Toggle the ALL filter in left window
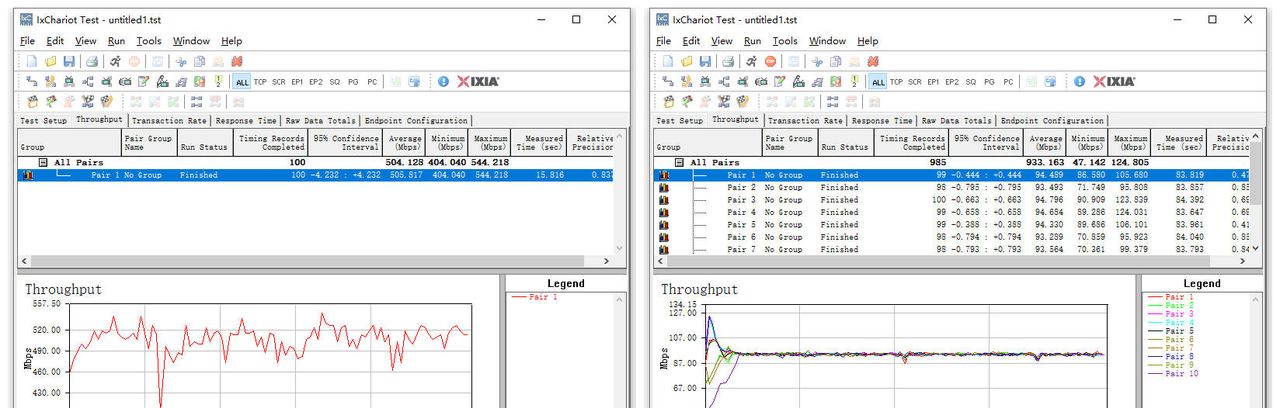The height and width of the screenshot is (408, 1280). 241,82
